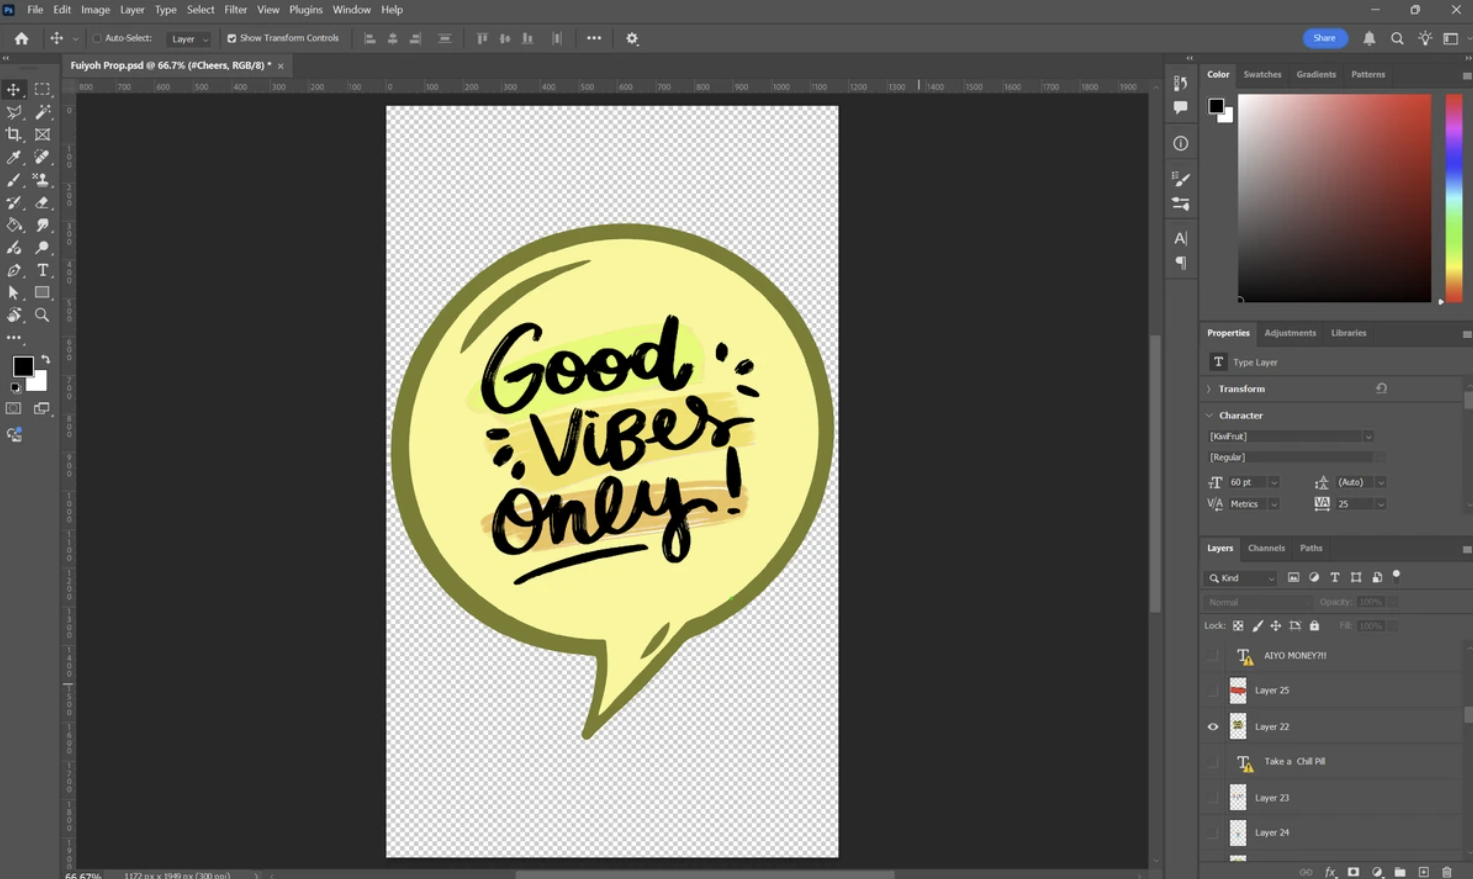Select the Eyedropper tool
1473x879 pixels.
pyautogui.click(x=14, y=157)
